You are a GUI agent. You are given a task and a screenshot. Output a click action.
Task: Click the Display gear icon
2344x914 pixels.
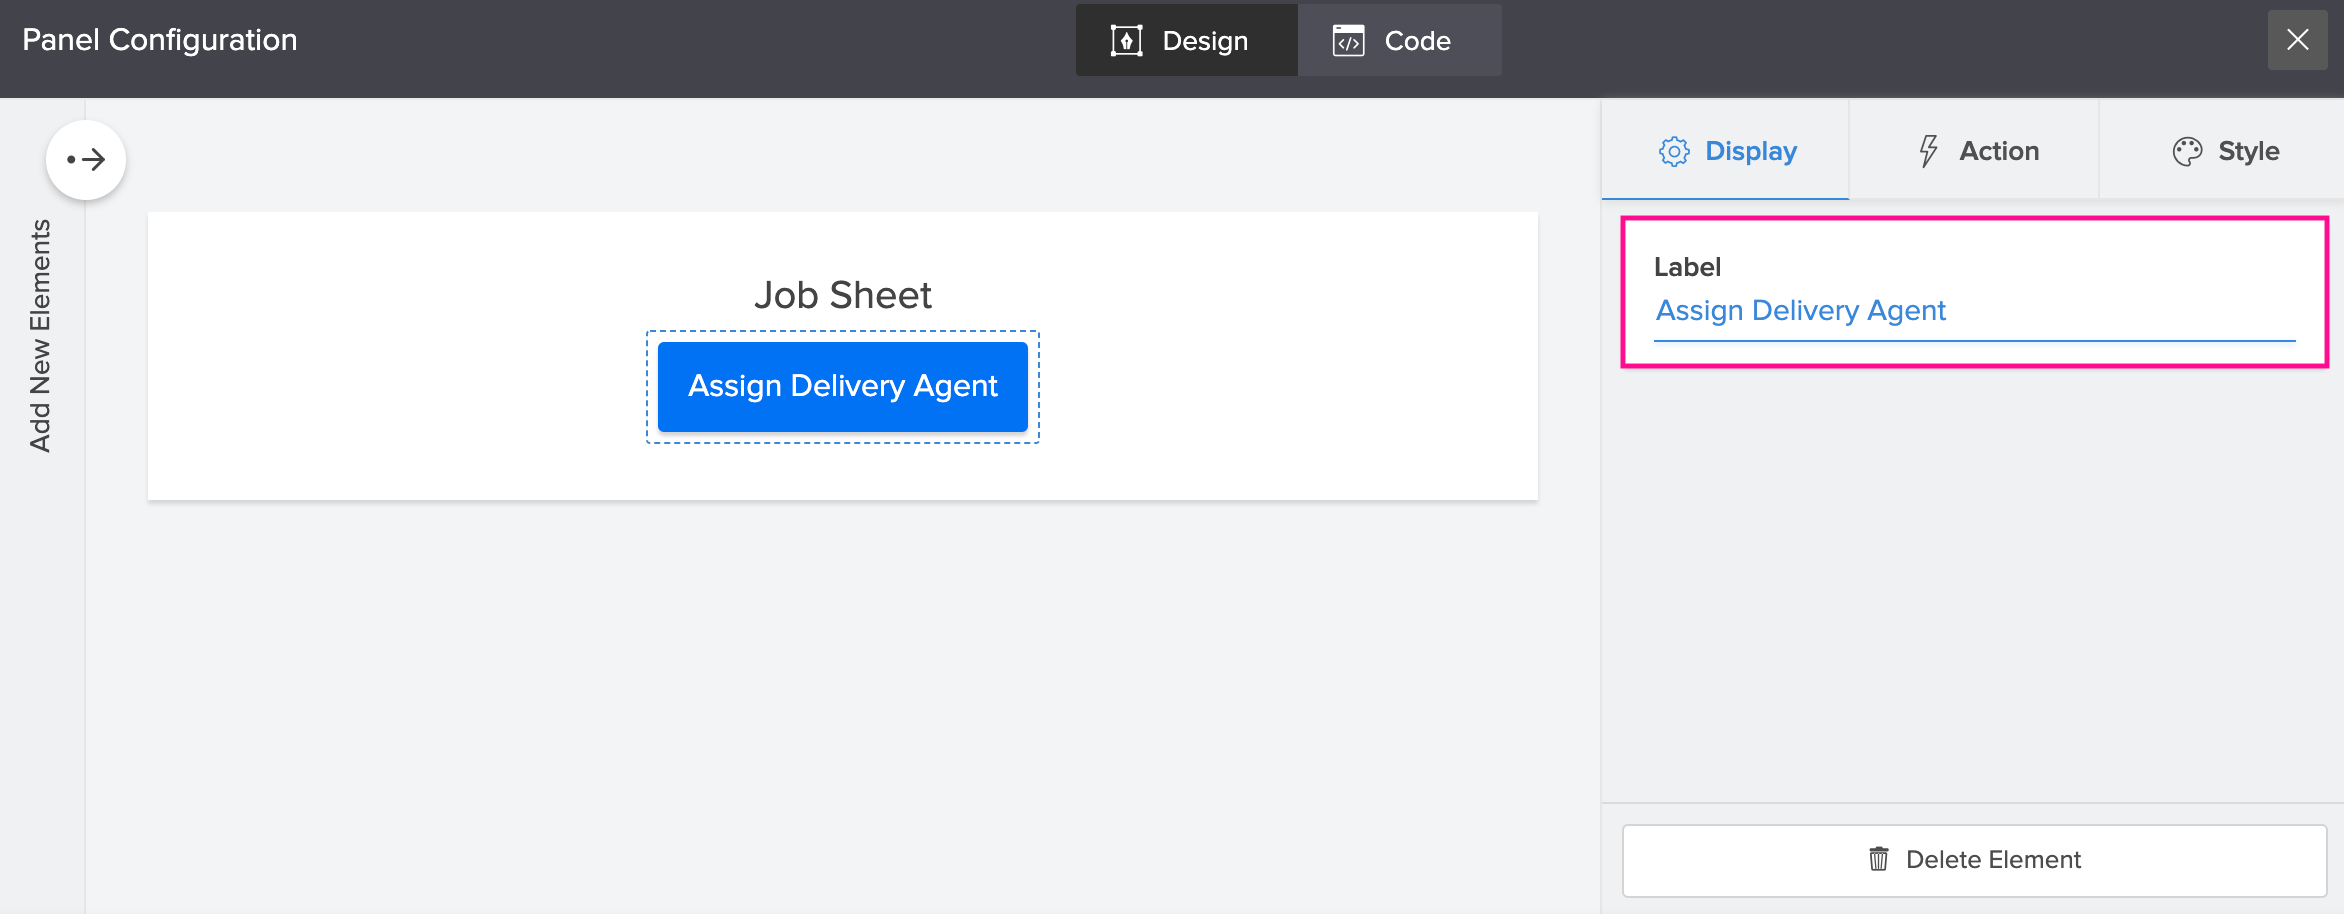(x=1674, y=151)
